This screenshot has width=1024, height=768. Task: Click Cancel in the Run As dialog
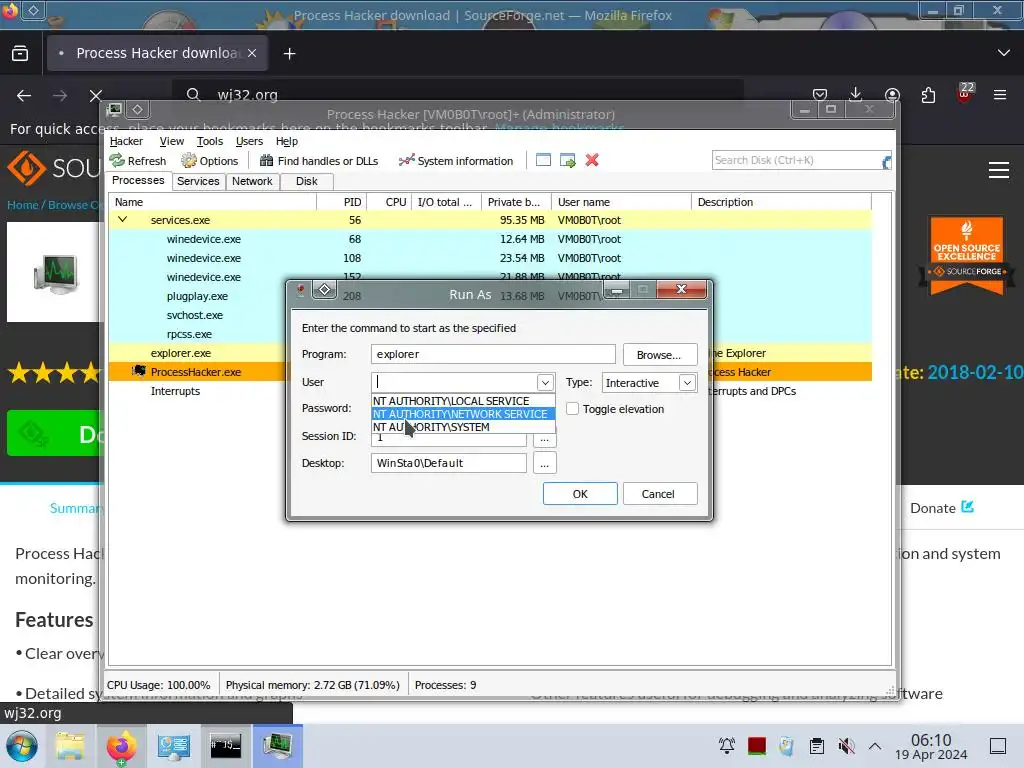660,494
